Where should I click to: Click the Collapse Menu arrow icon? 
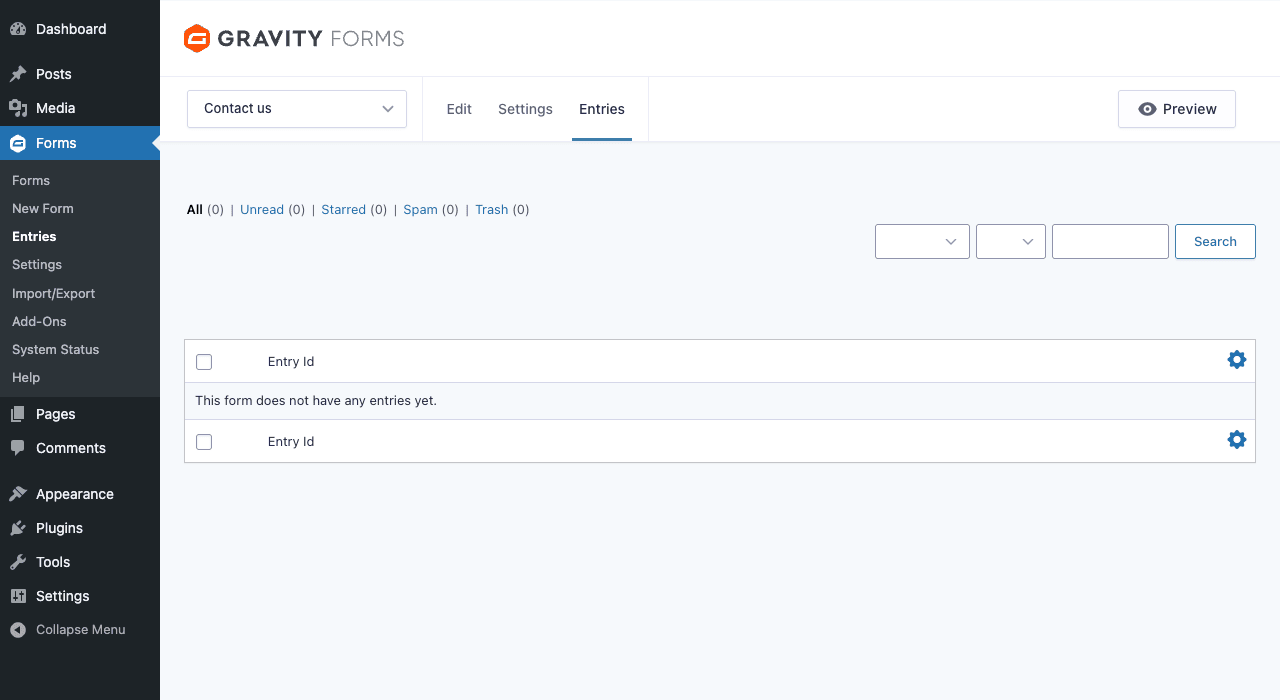18,630
